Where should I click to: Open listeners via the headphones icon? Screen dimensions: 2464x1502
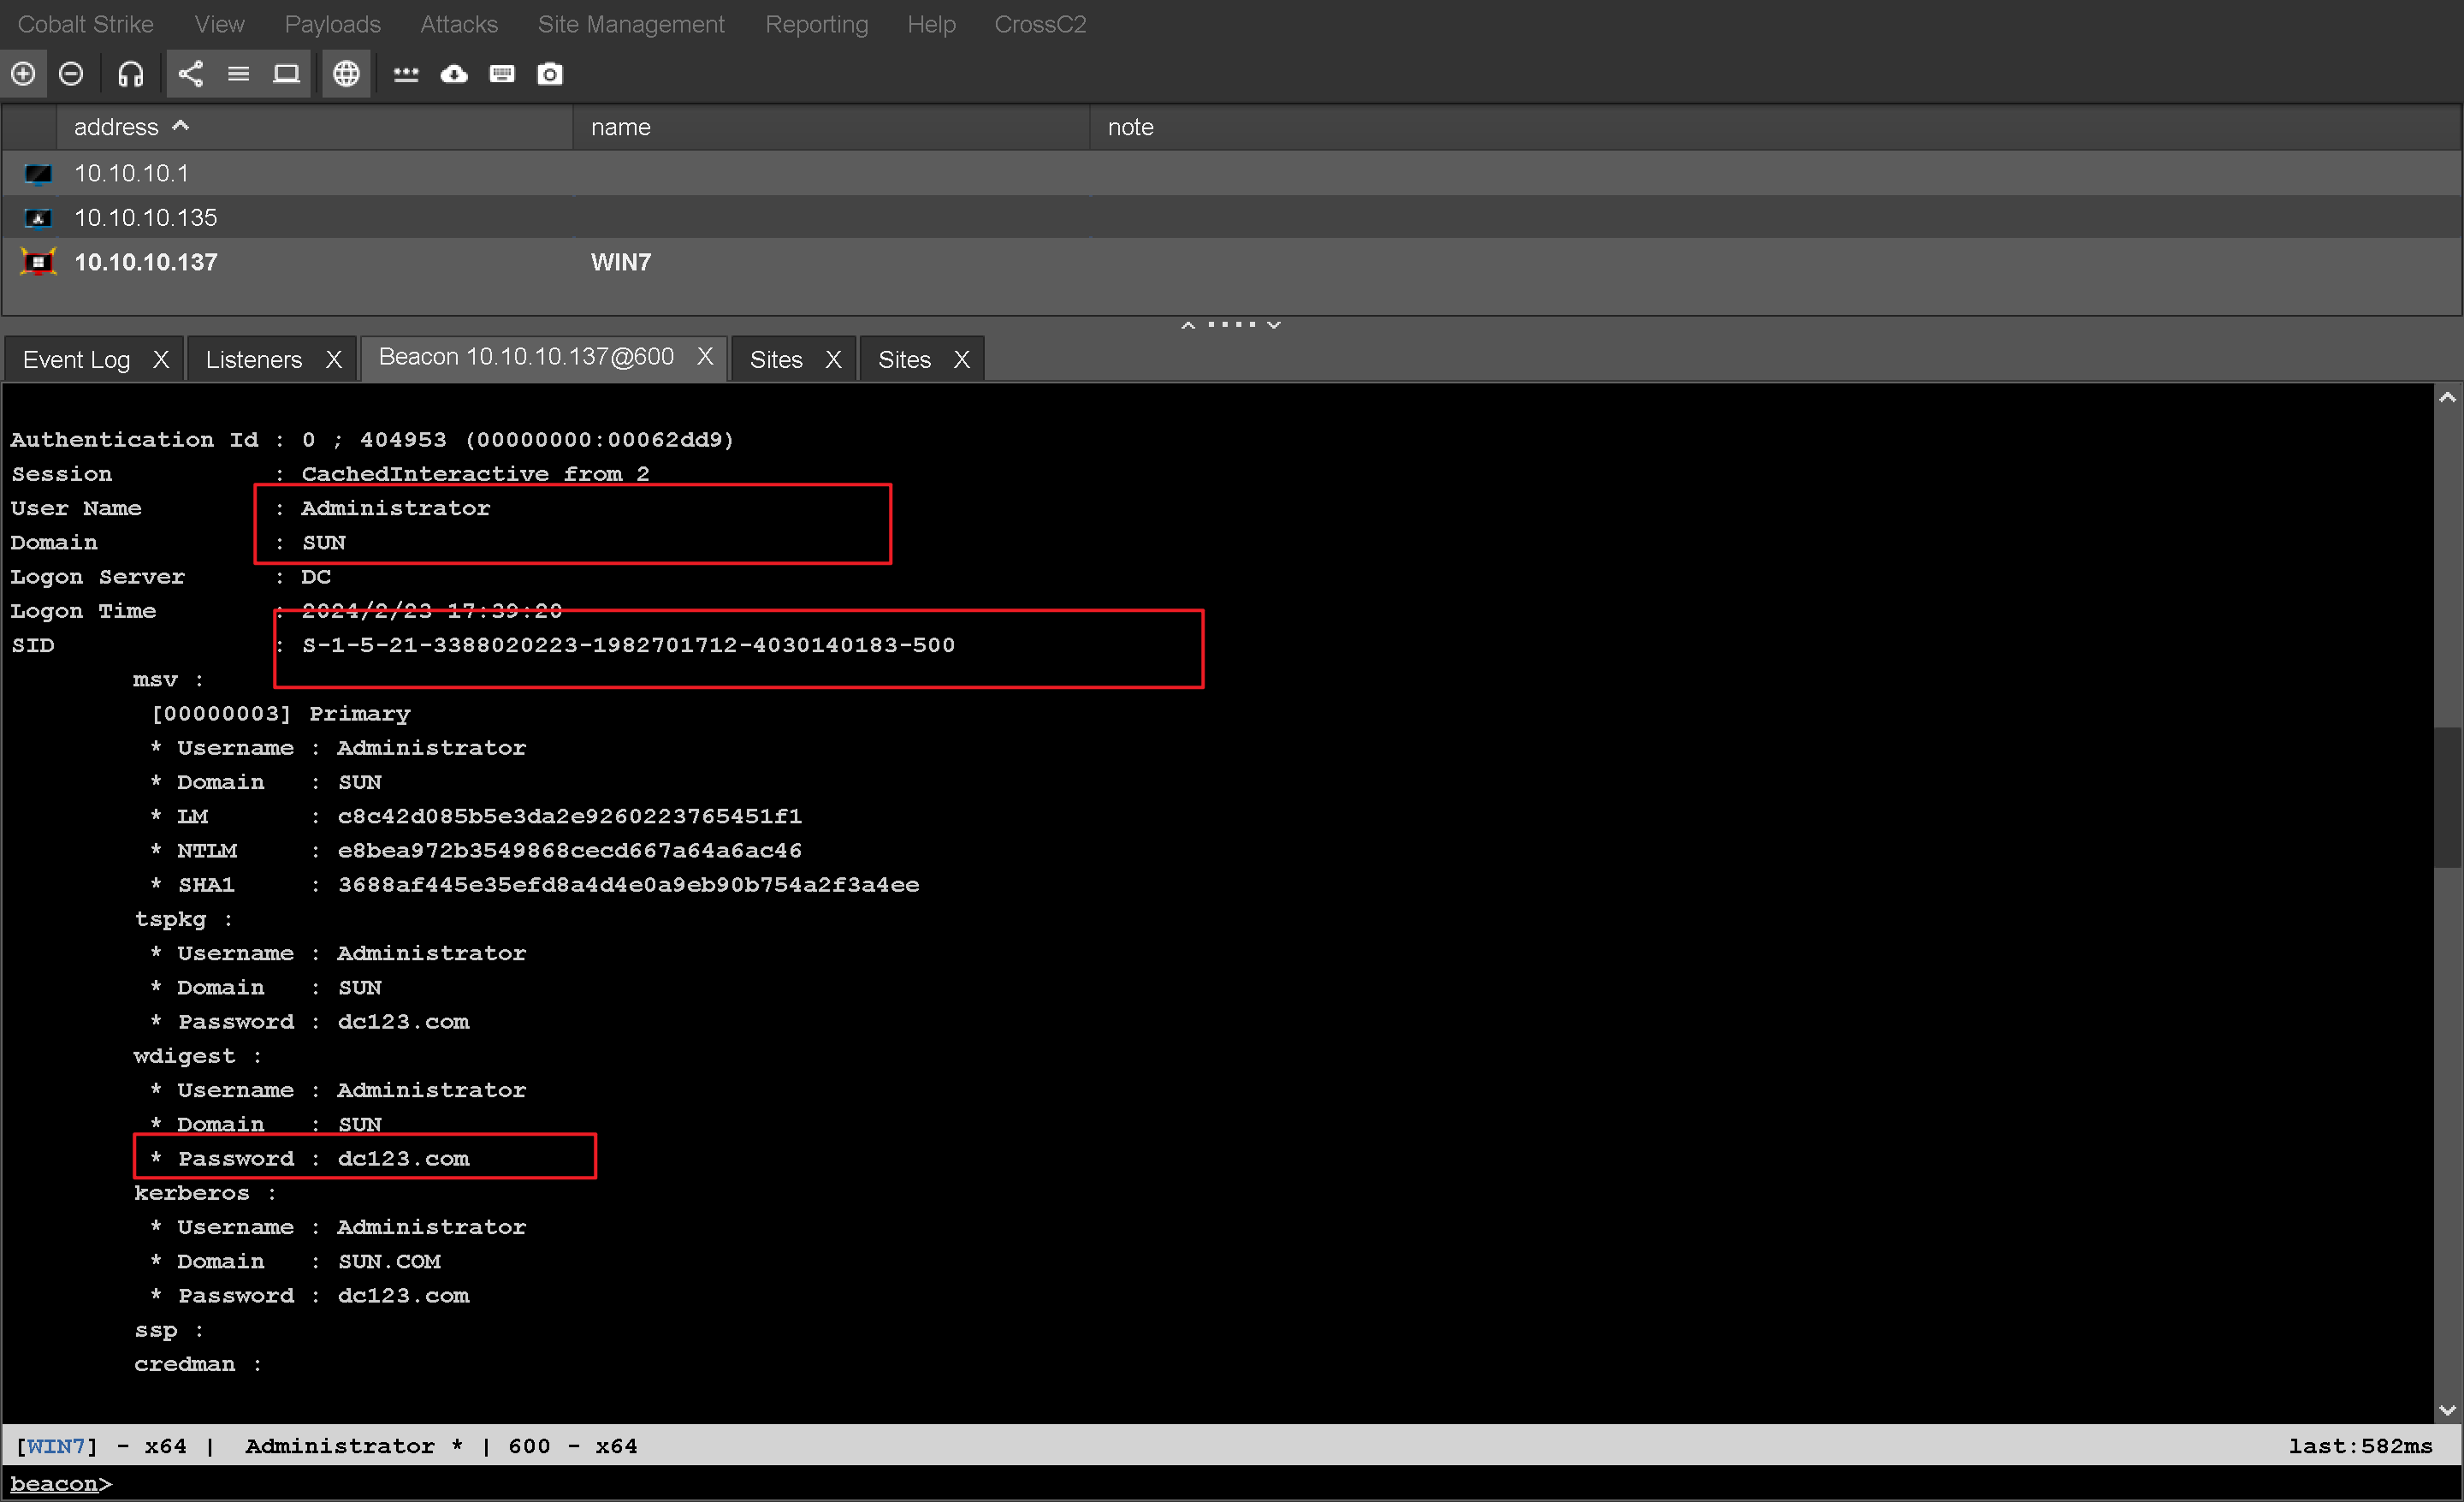[131, 74]
